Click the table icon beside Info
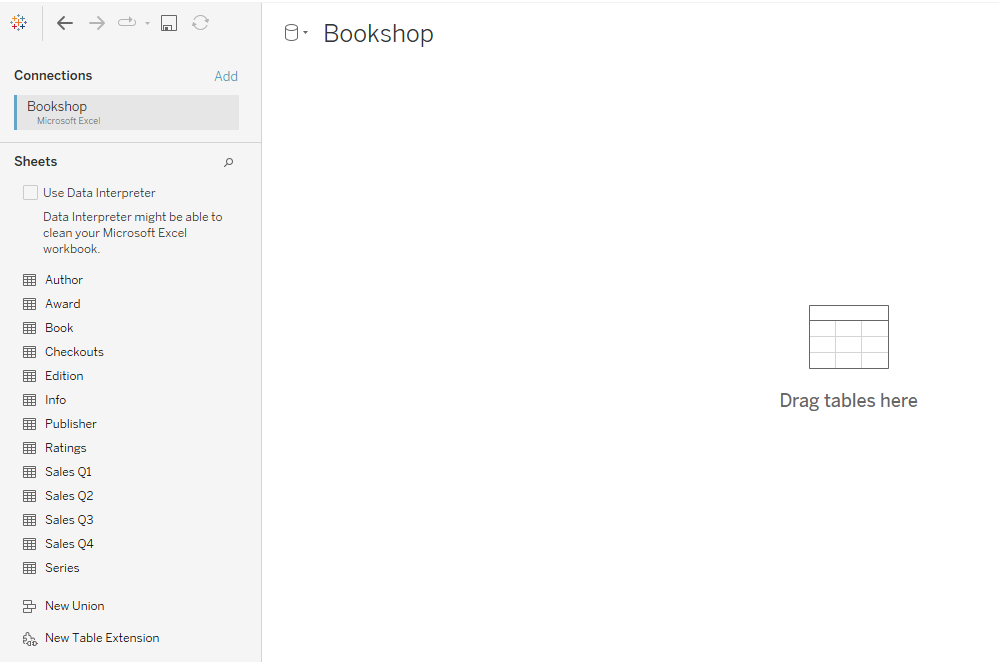The image size is (999, 662). click(x=29, y=400)
